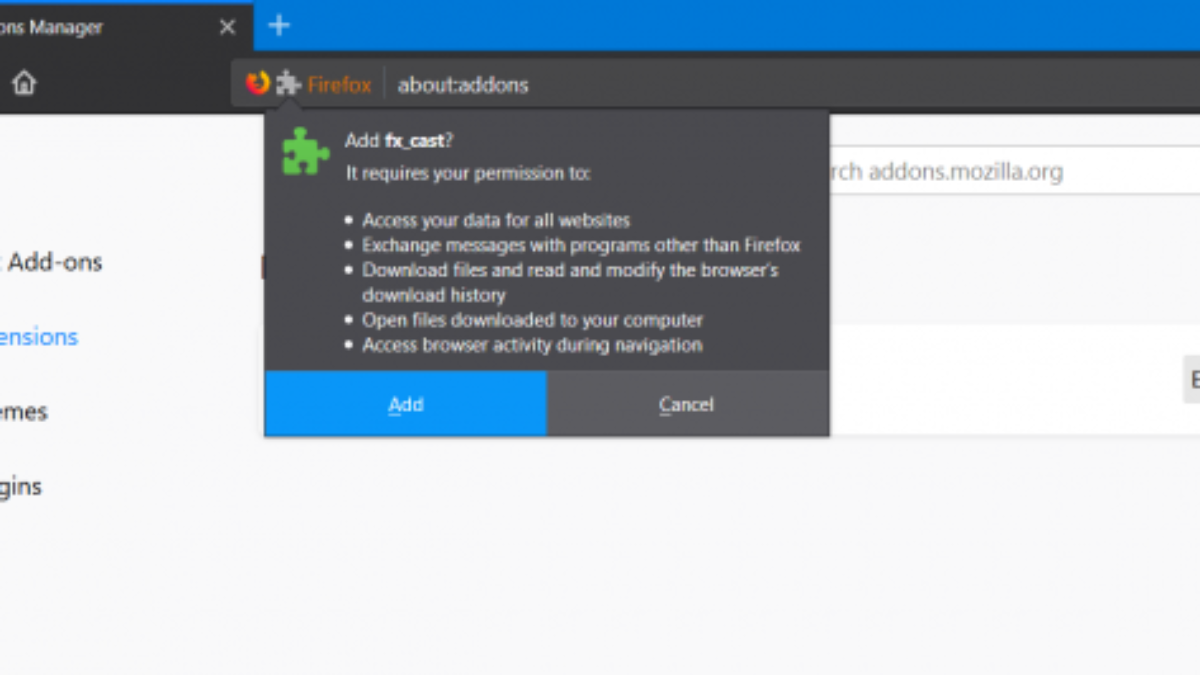Open a new tab with the plus button
1200x675 pixels.
click(x=280, y=26)
